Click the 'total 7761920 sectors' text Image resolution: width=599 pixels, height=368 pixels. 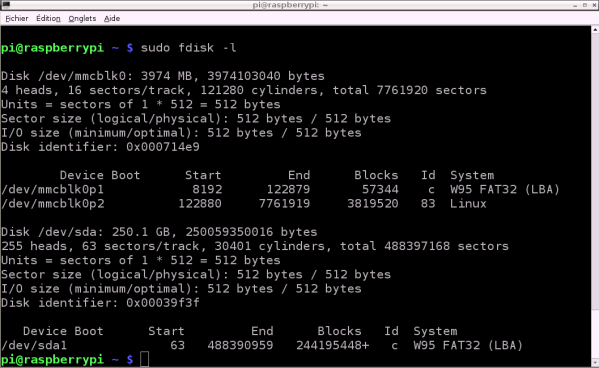pos(410,90)
